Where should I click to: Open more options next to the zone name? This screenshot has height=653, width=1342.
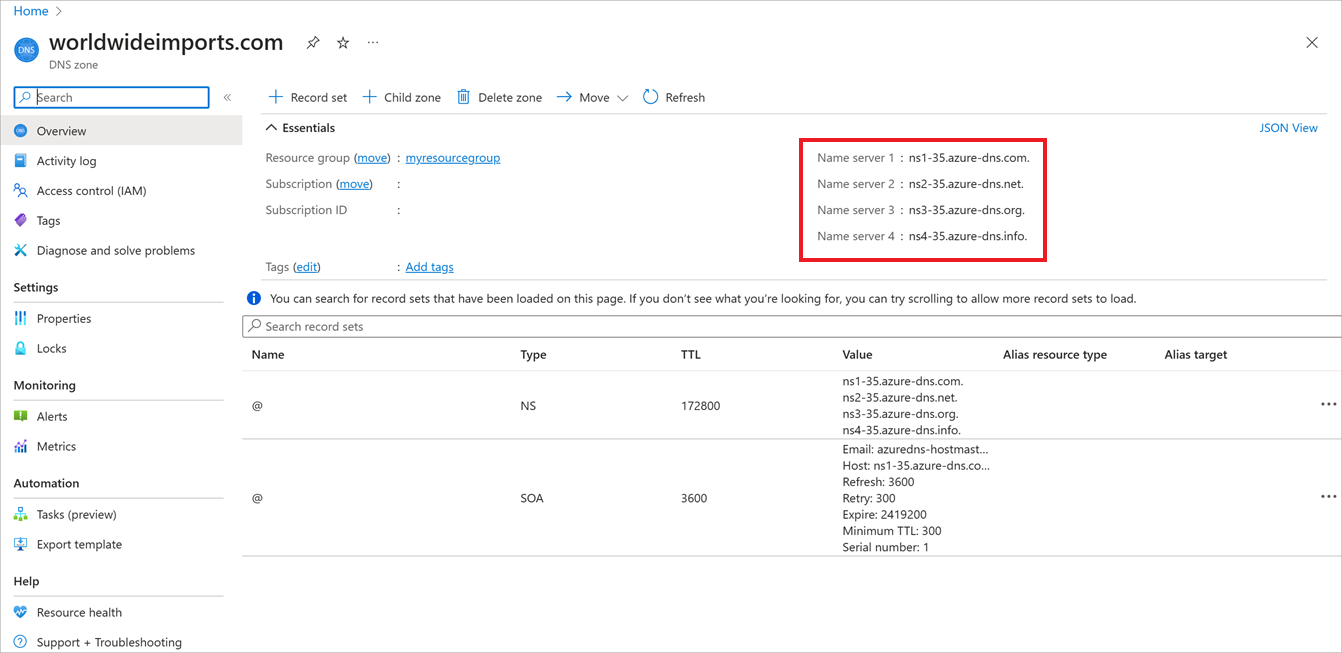pos(373,43)
